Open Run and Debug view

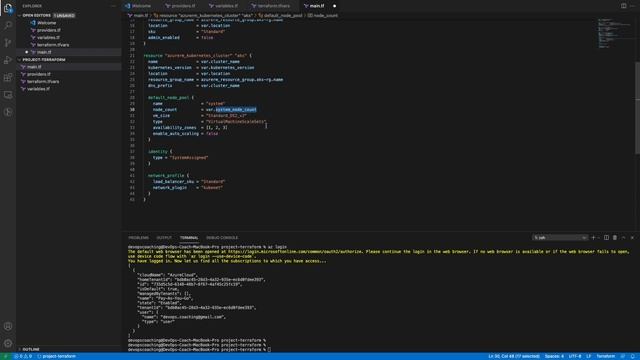8,60
